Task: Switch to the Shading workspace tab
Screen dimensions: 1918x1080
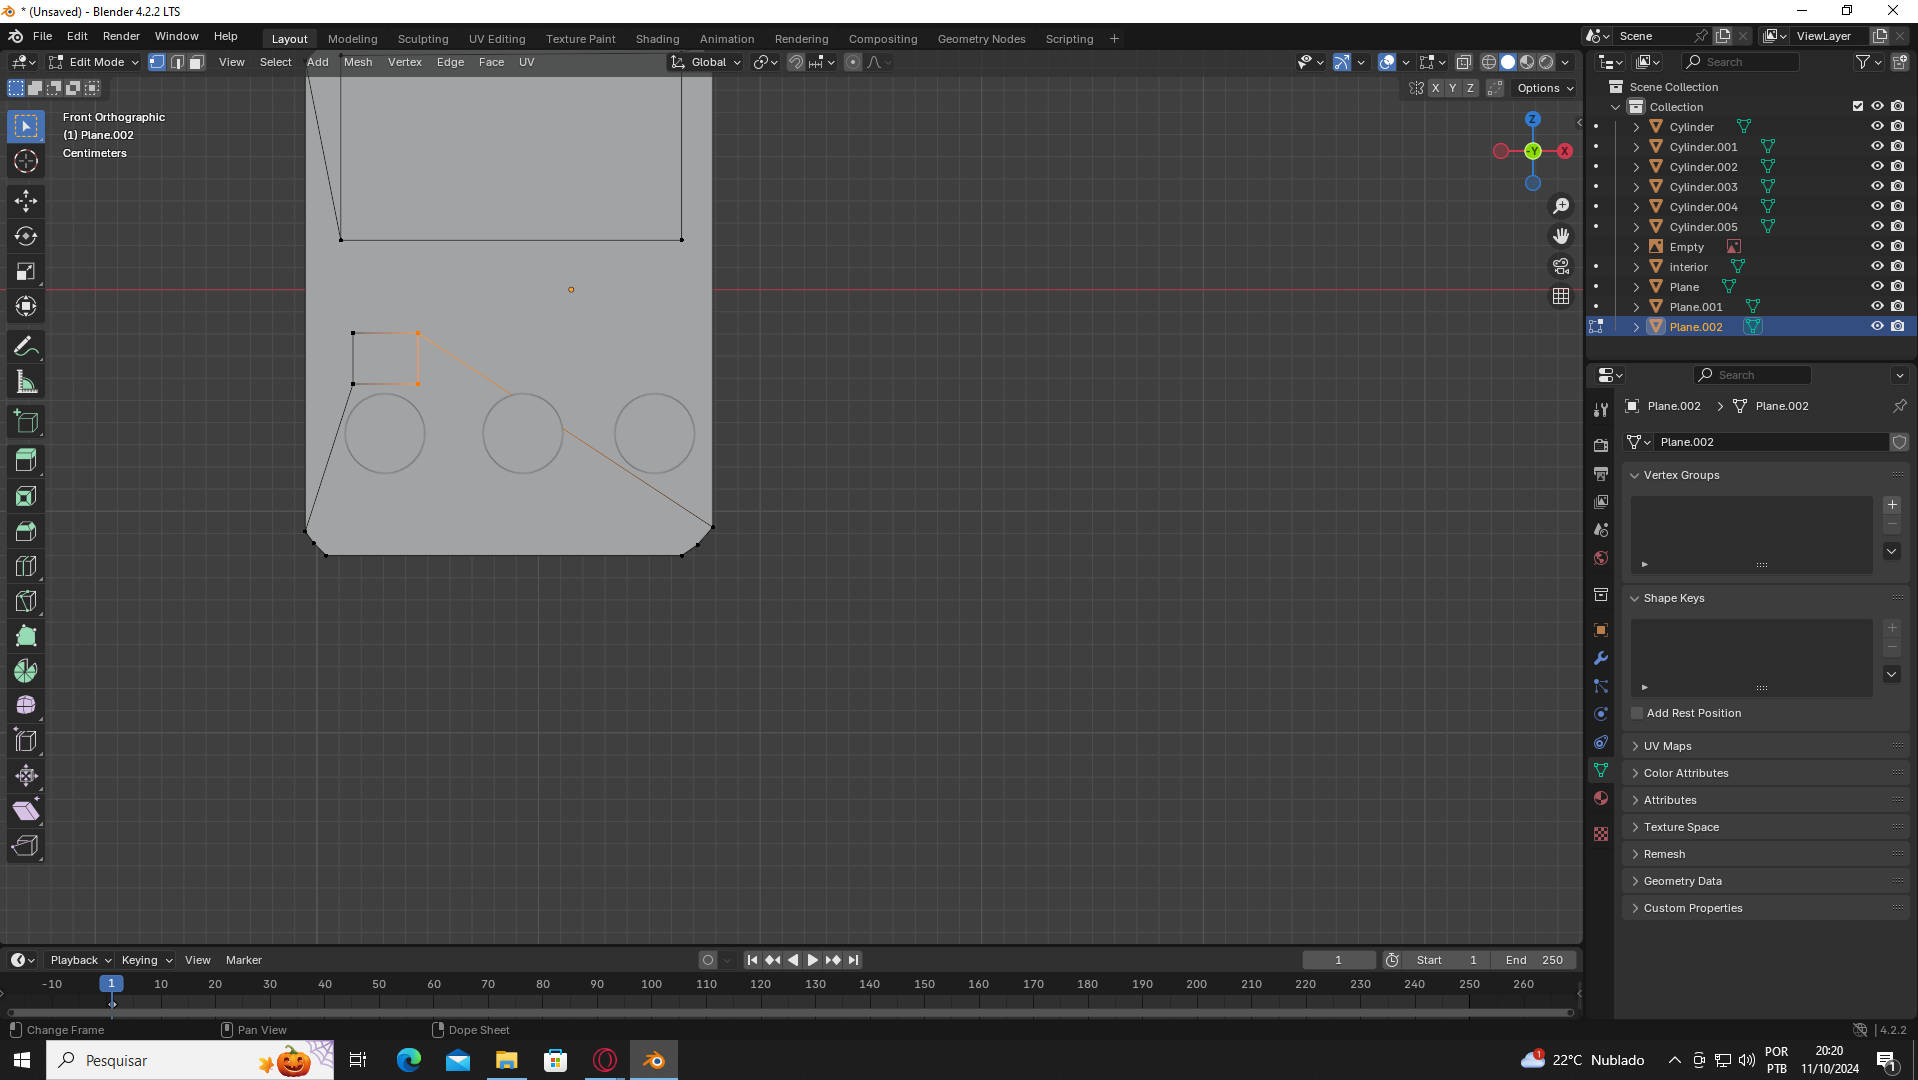Action: pyautogui.click(x=657, y=39)
